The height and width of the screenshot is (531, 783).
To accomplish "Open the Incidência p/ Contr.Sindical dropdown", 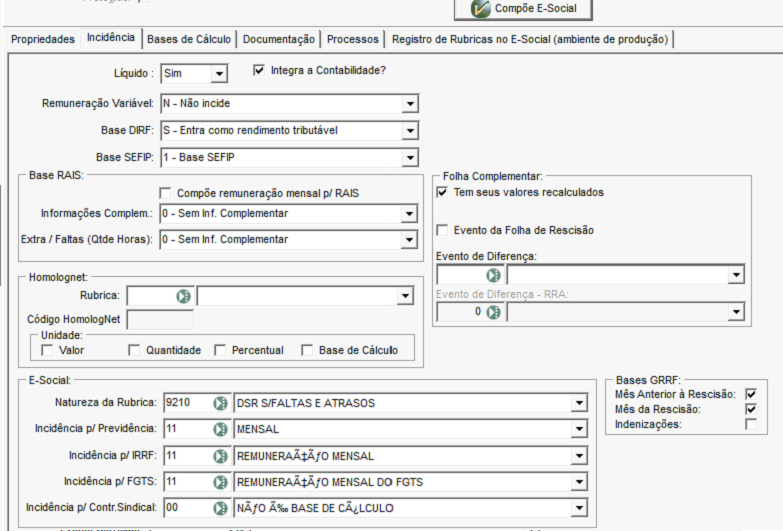I will (x=579, y=508).
